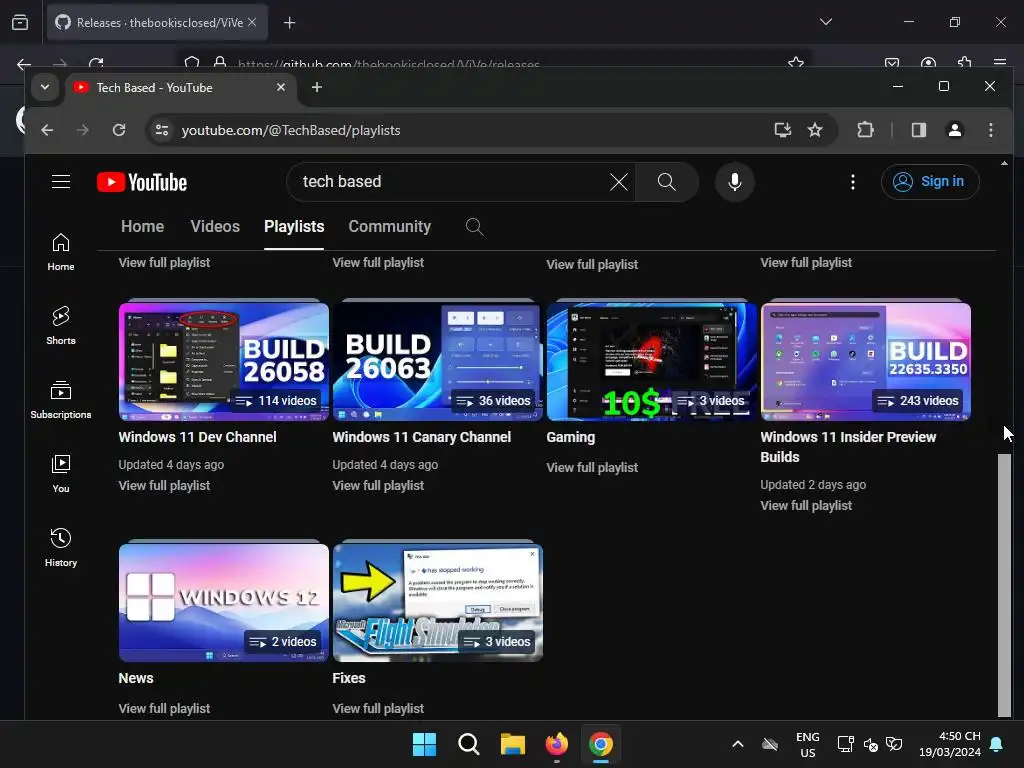Open the Windows 11 Insider Preview Builds thumbnail
The image size is (1024, 768).
(x=865, y=361)
